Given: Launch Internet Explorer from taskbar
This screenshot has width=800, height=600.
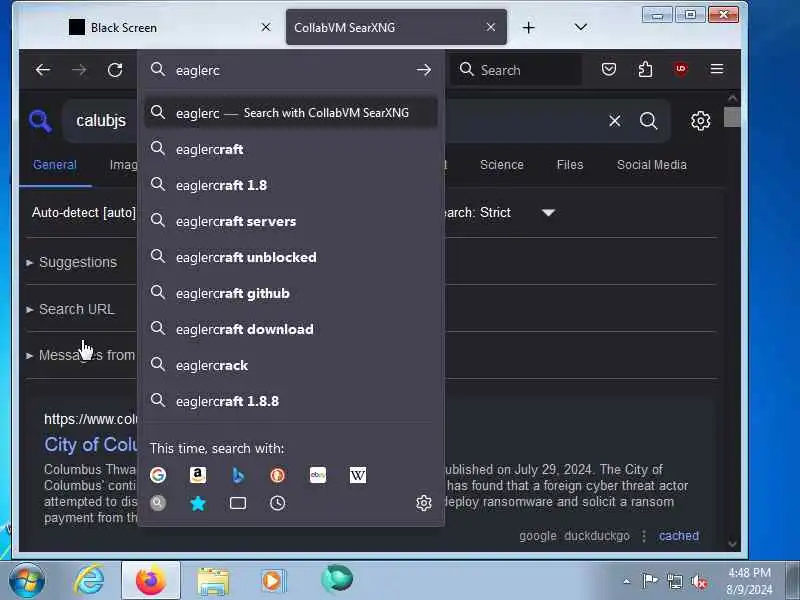Looking at the screenshot, I should [x=89, y=580].
